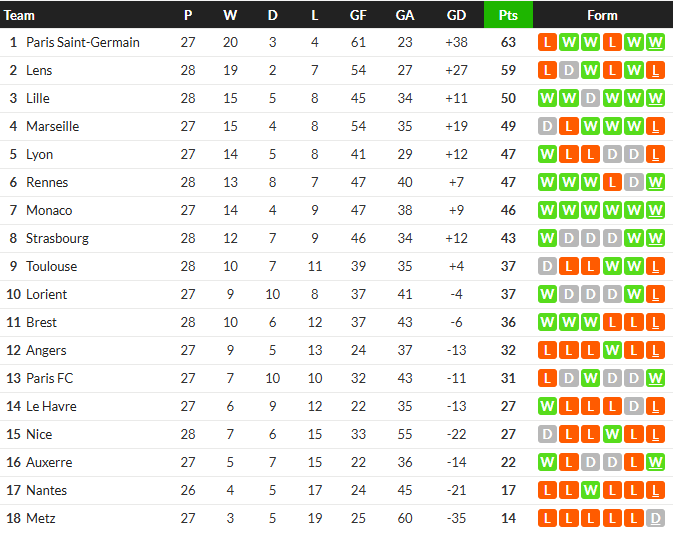Click Lens' latest loss form badge
673x539 pixels.
click(656, 71)
